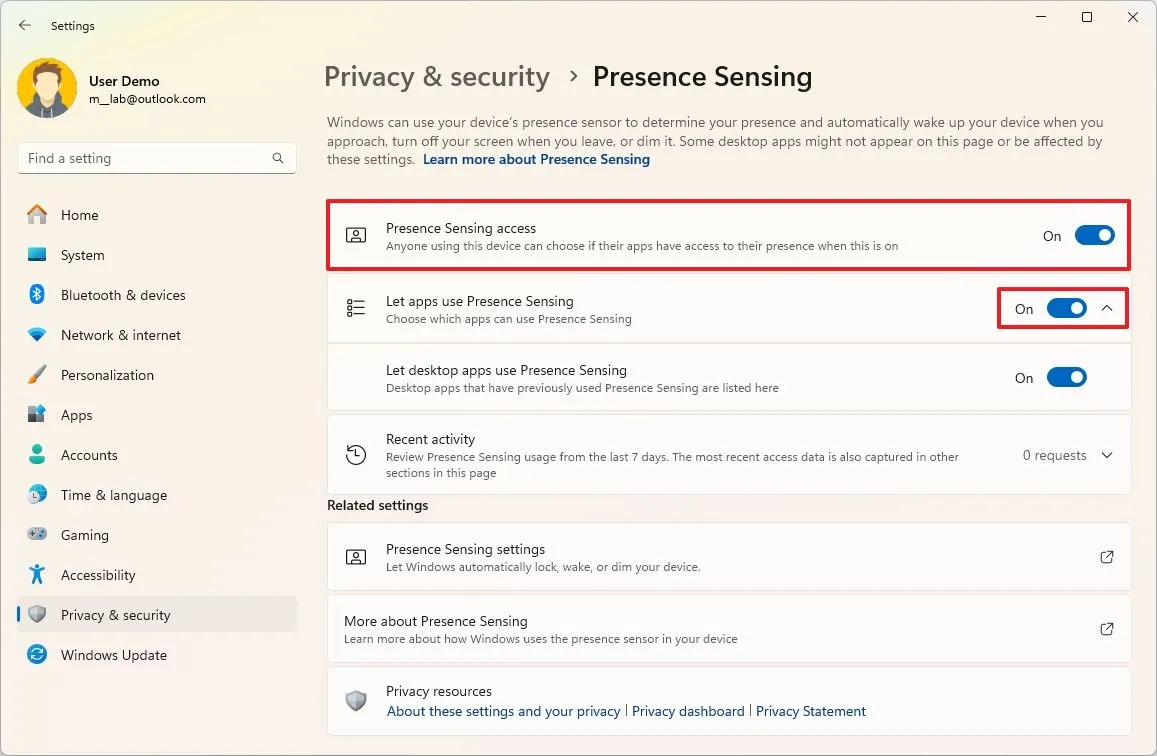This screenshot has width=1157, height=756.
Task: Click the Privacy & security breadcrumb
Action: (x=437, y=77)
